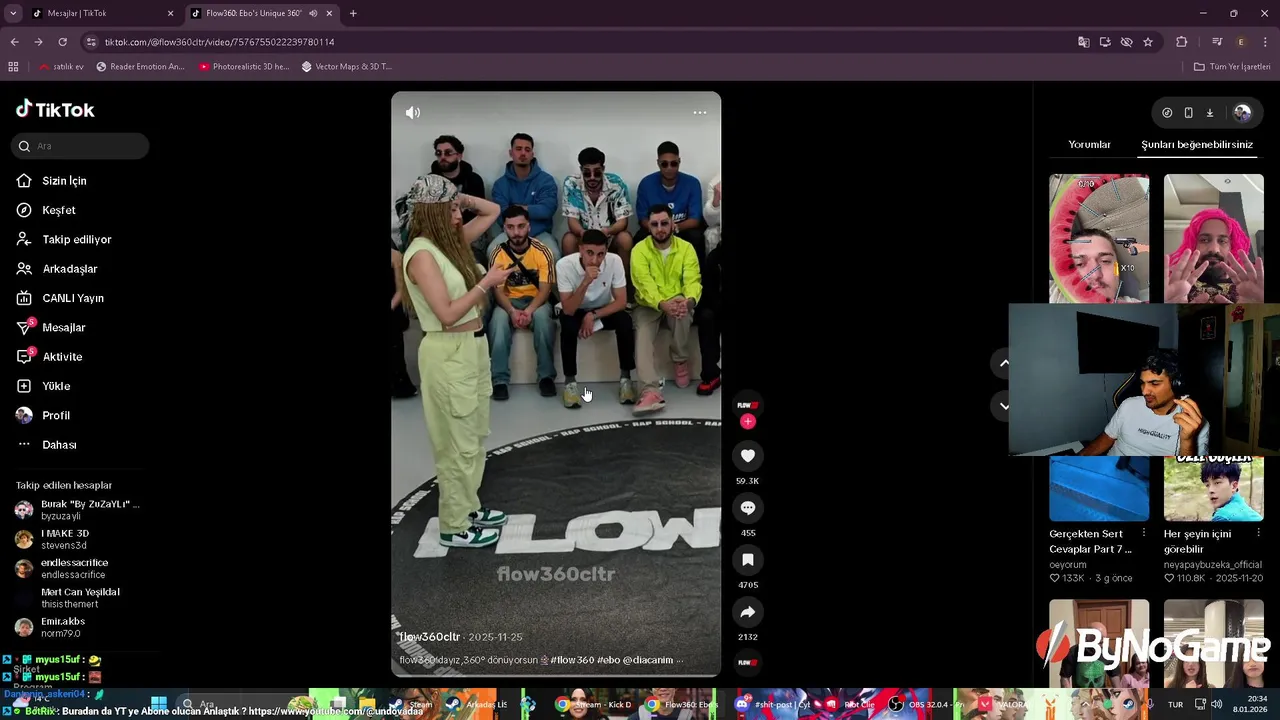Open the Yükle upload page
Image resolution: width=1280 pixels, height=720 pixels.
point(43,386)
